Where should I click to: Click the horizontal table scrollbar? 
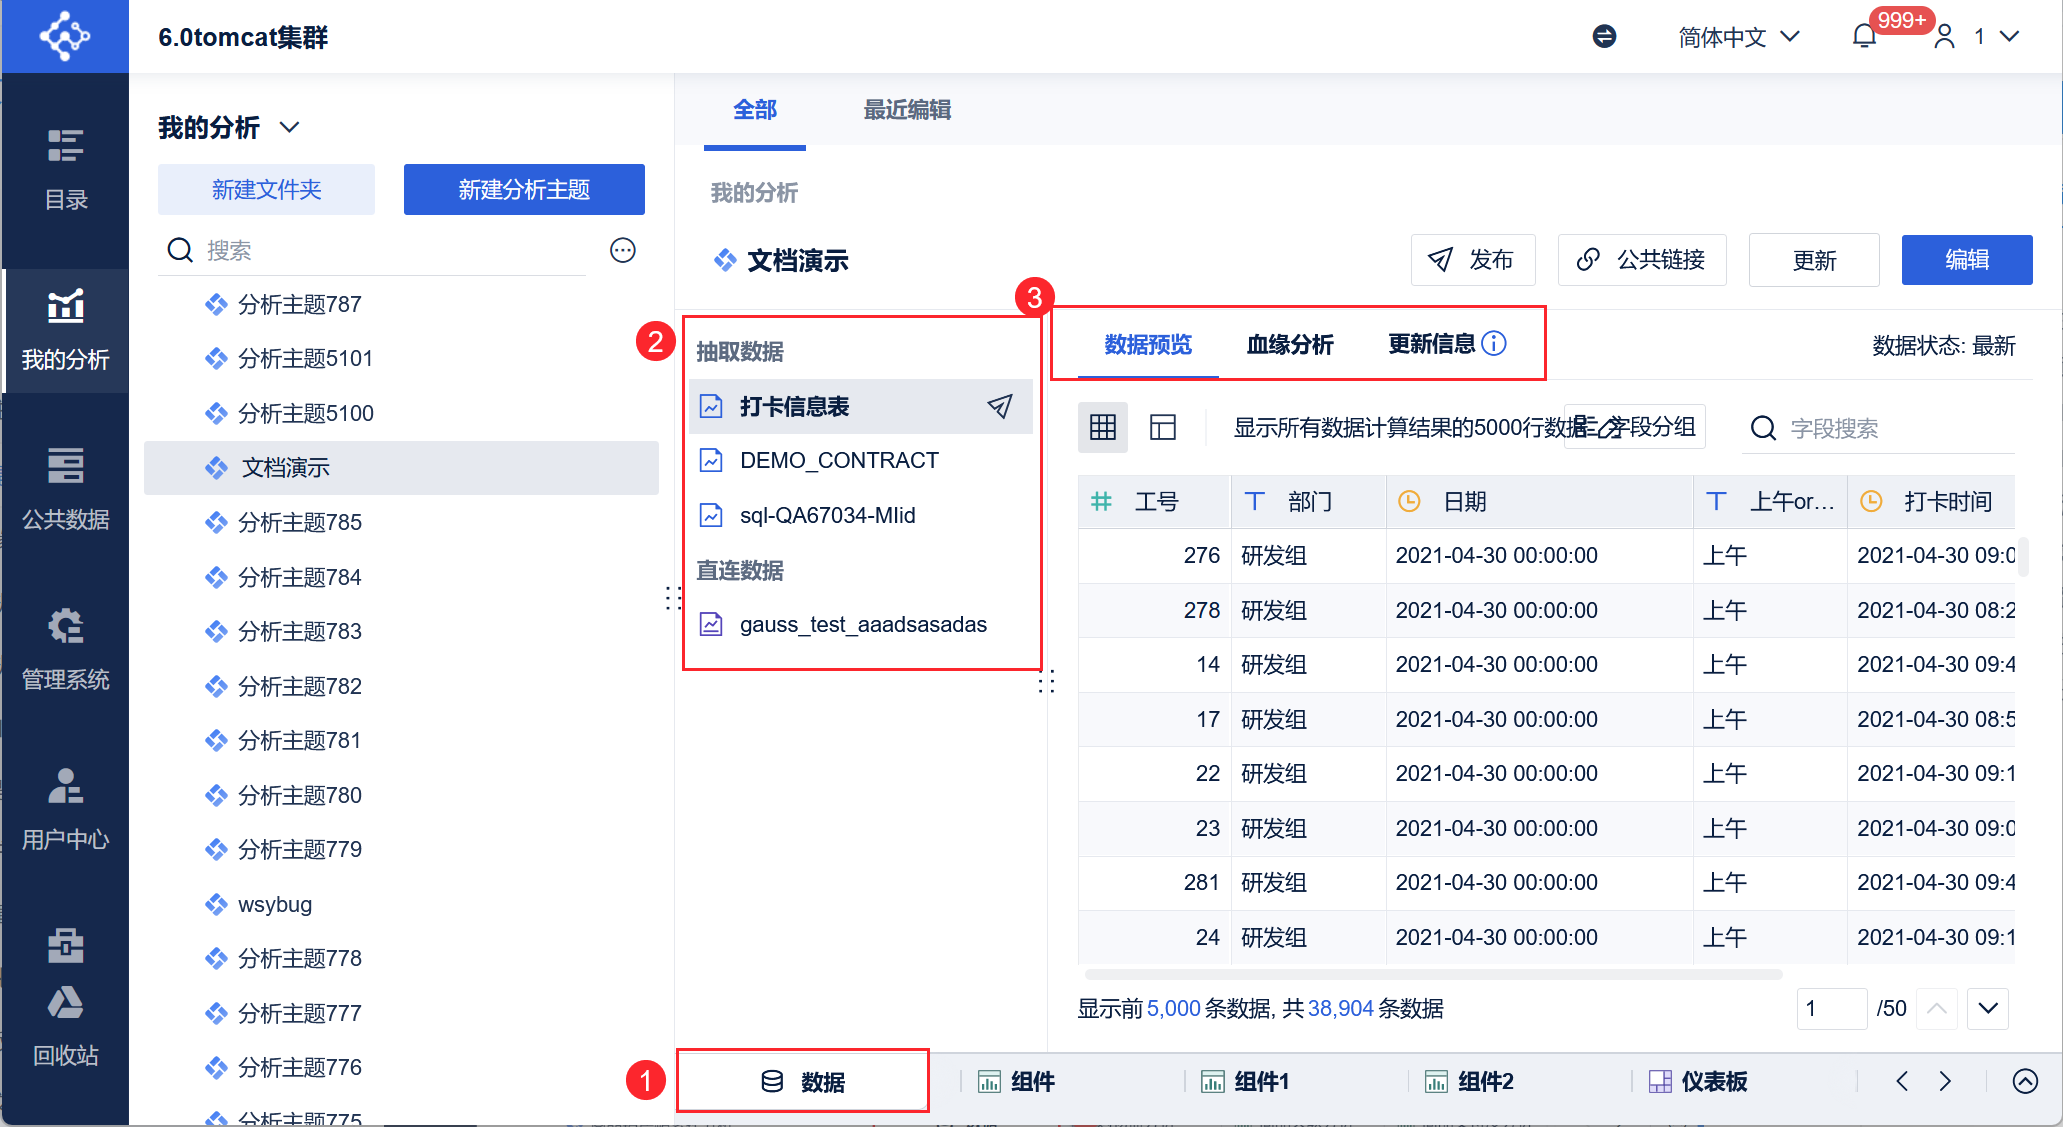point(1432,974)
